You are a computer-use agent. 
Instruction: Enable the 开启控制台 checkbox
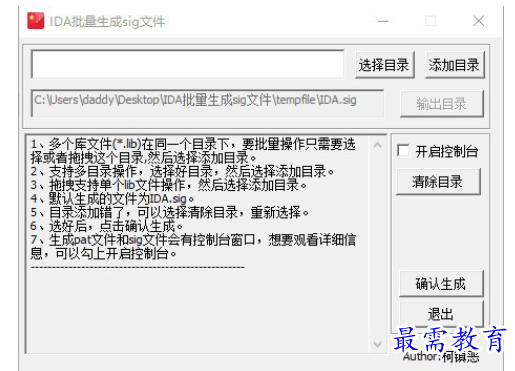(403, 151)
